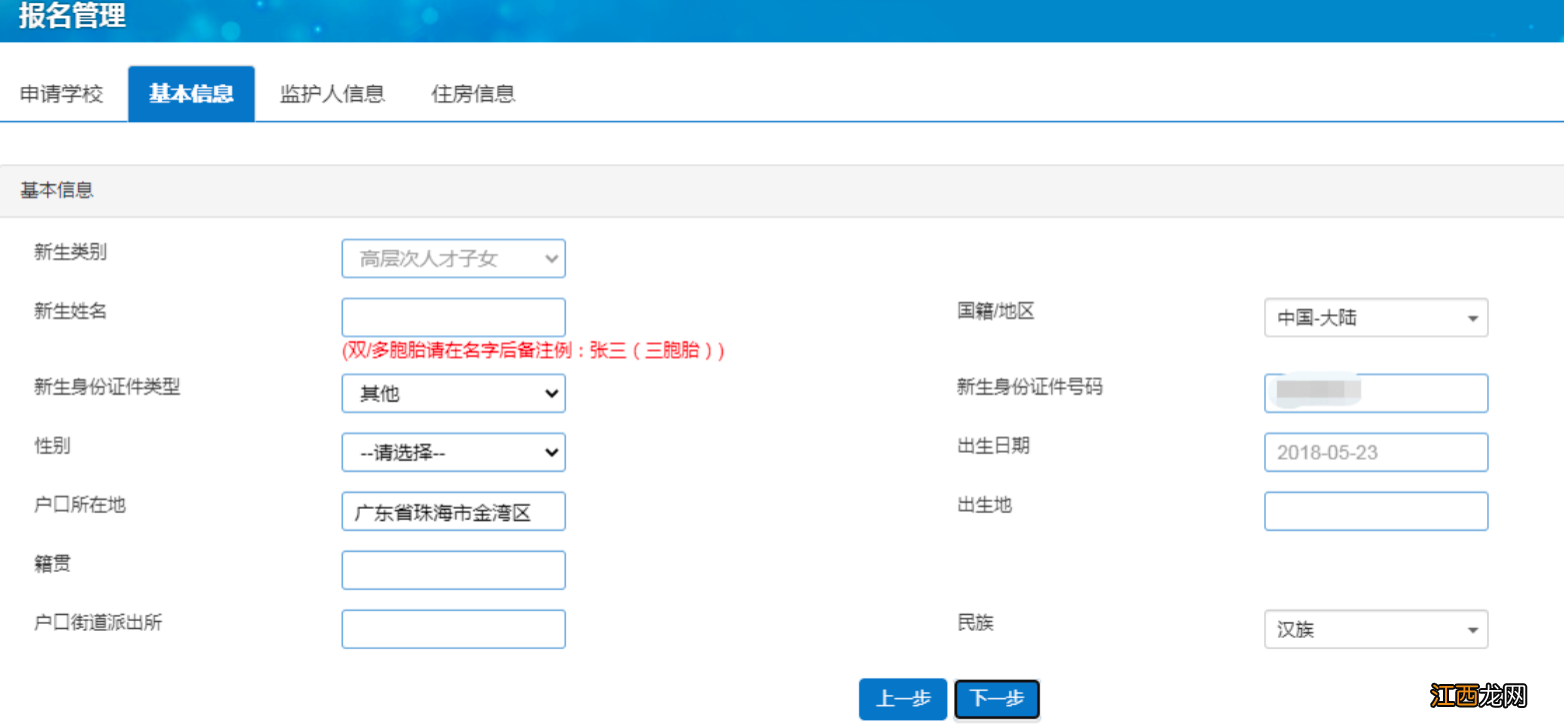Viewport: 1564px width, 726px height.
Task: Click the 户口所在地 input field
Action: click(x=454, y=511)
